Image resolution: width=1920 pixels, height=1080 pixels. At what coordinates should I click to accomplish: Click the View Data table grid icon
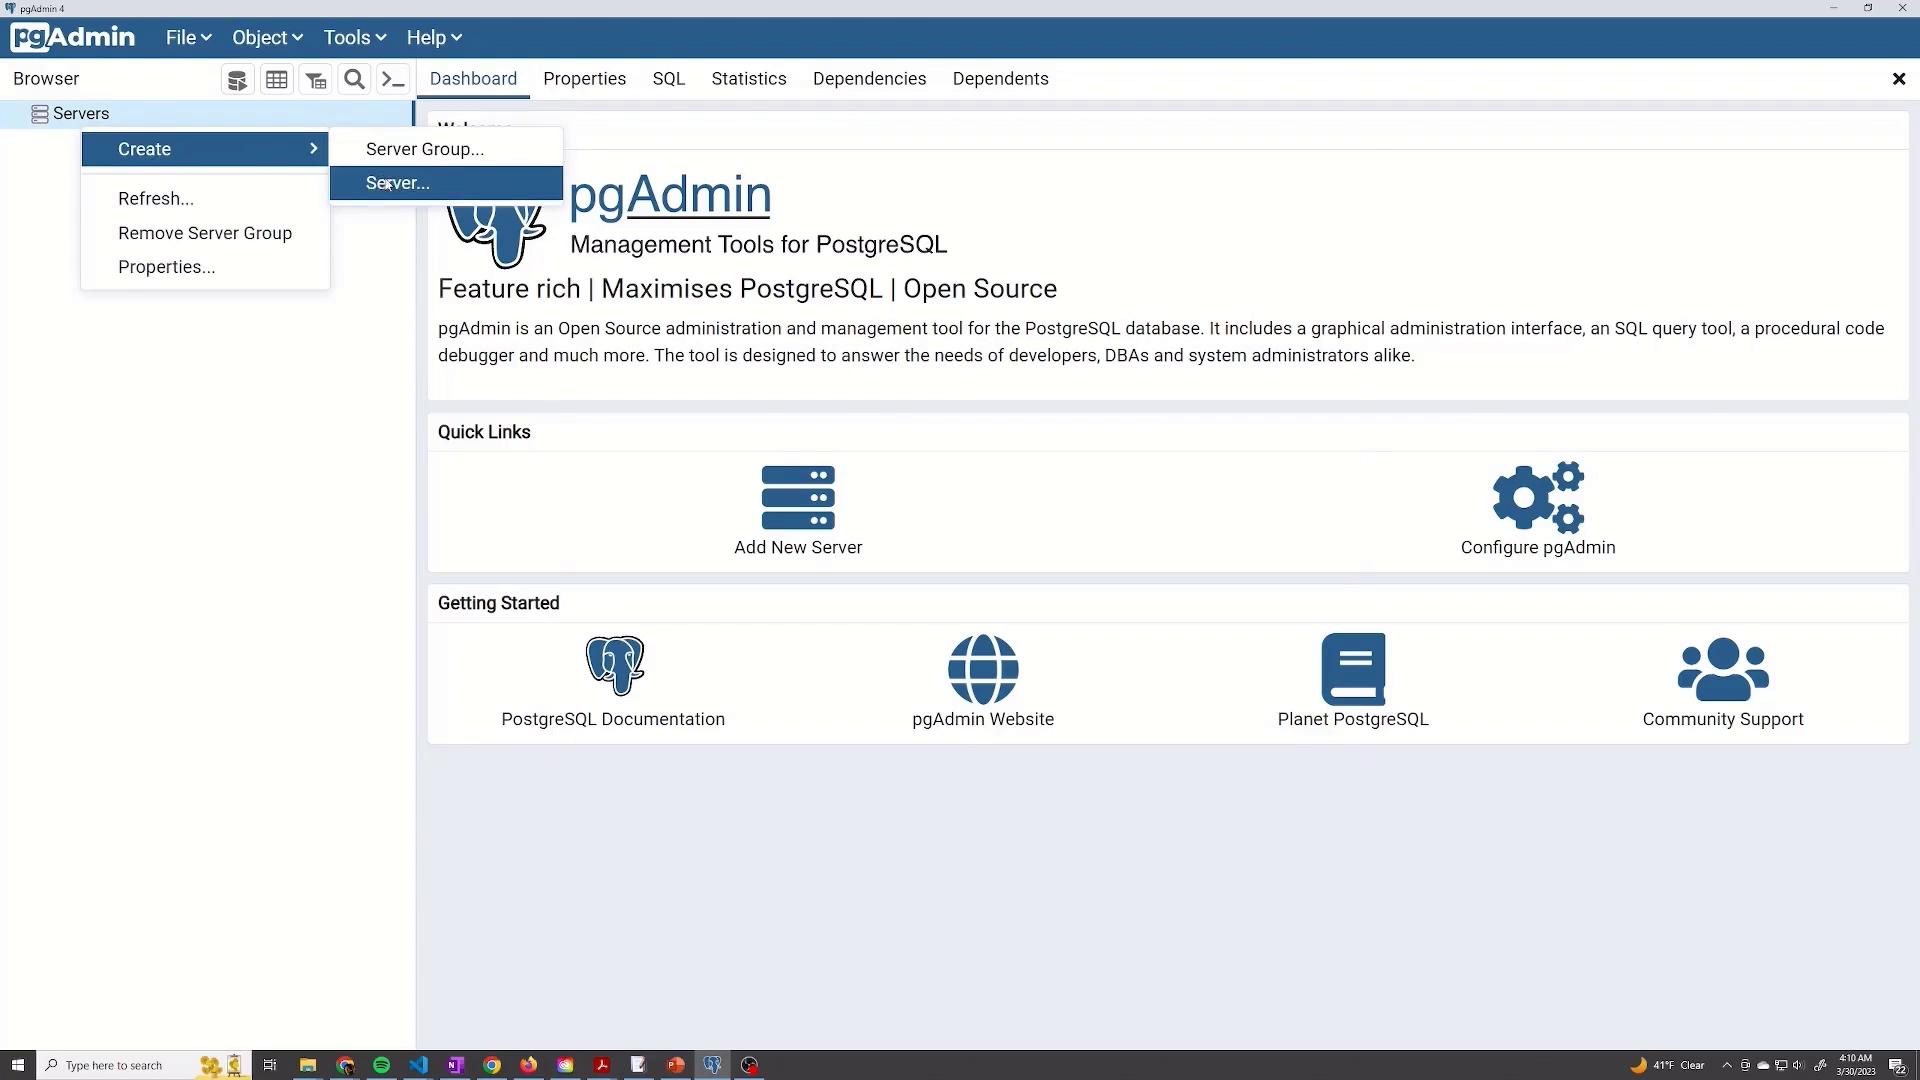pyautogui.click(x=277, y=80)
